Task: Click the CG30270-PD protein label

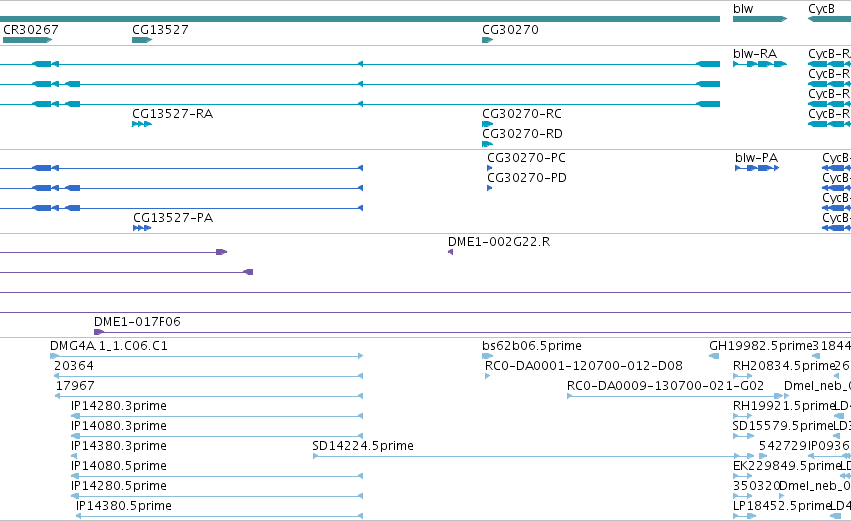Action: pyautogui.click(x=527, y=178)
